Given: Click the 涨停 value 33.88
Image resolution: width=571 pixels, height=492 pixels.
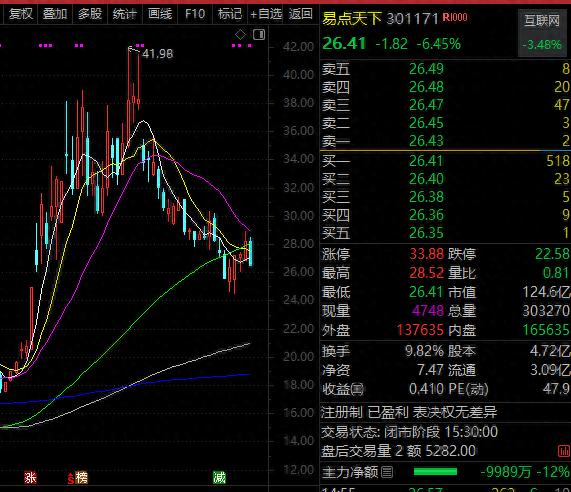Looking at the screenshot, I should tap(427, 254).
